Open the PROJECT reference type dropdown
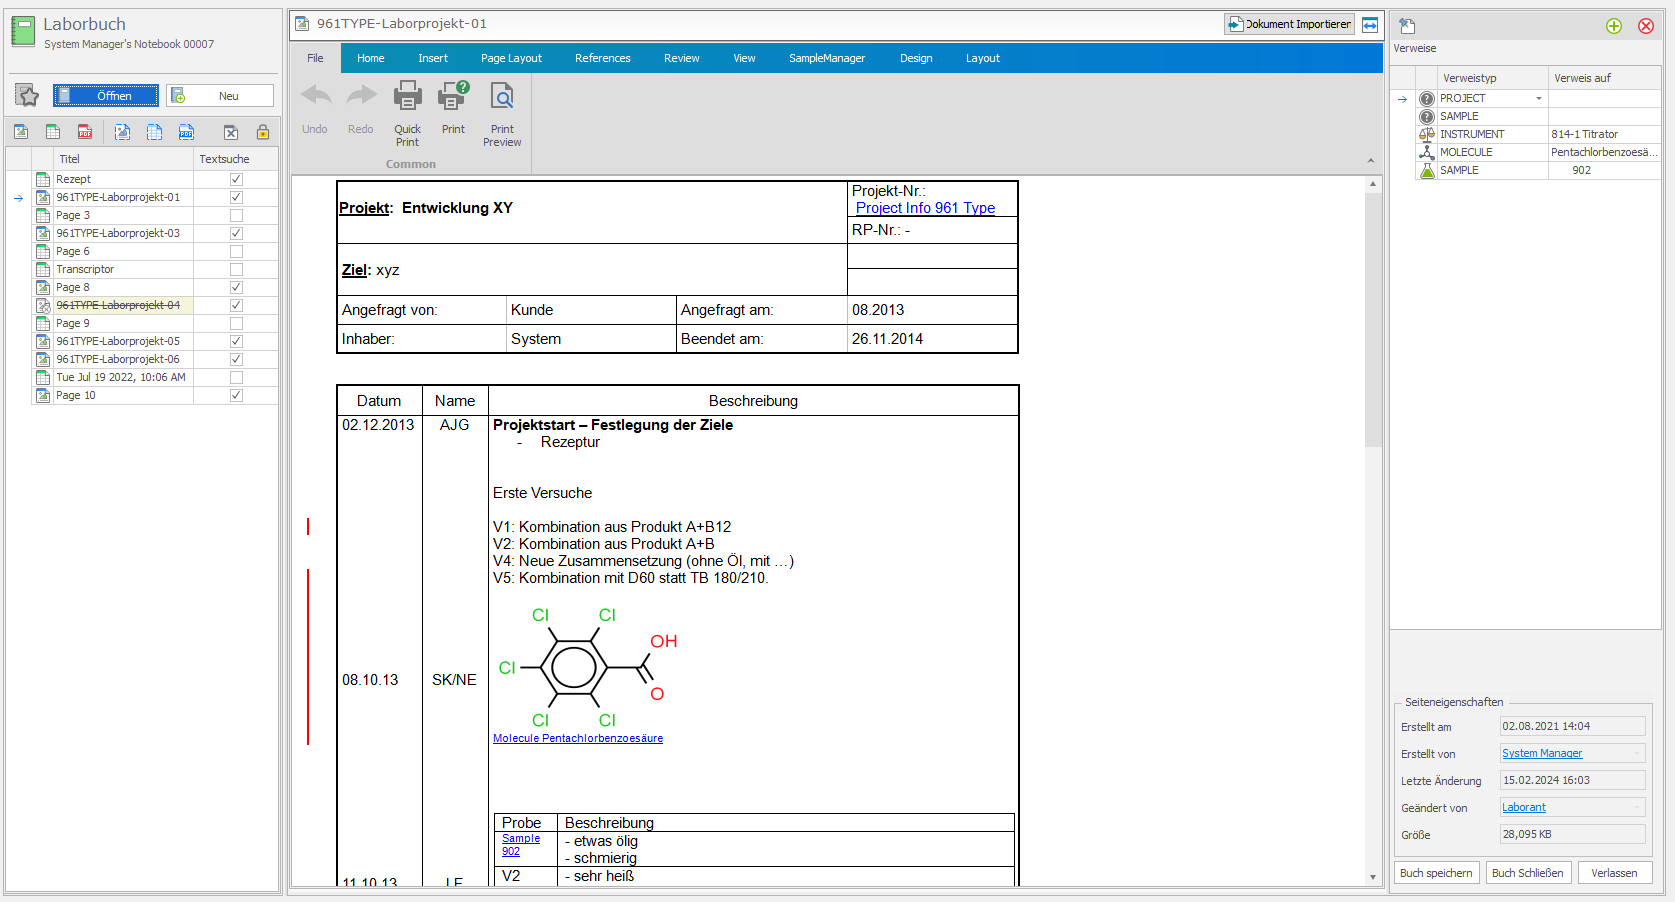This screenshot has height=902, width=1675. point(1538,98)
